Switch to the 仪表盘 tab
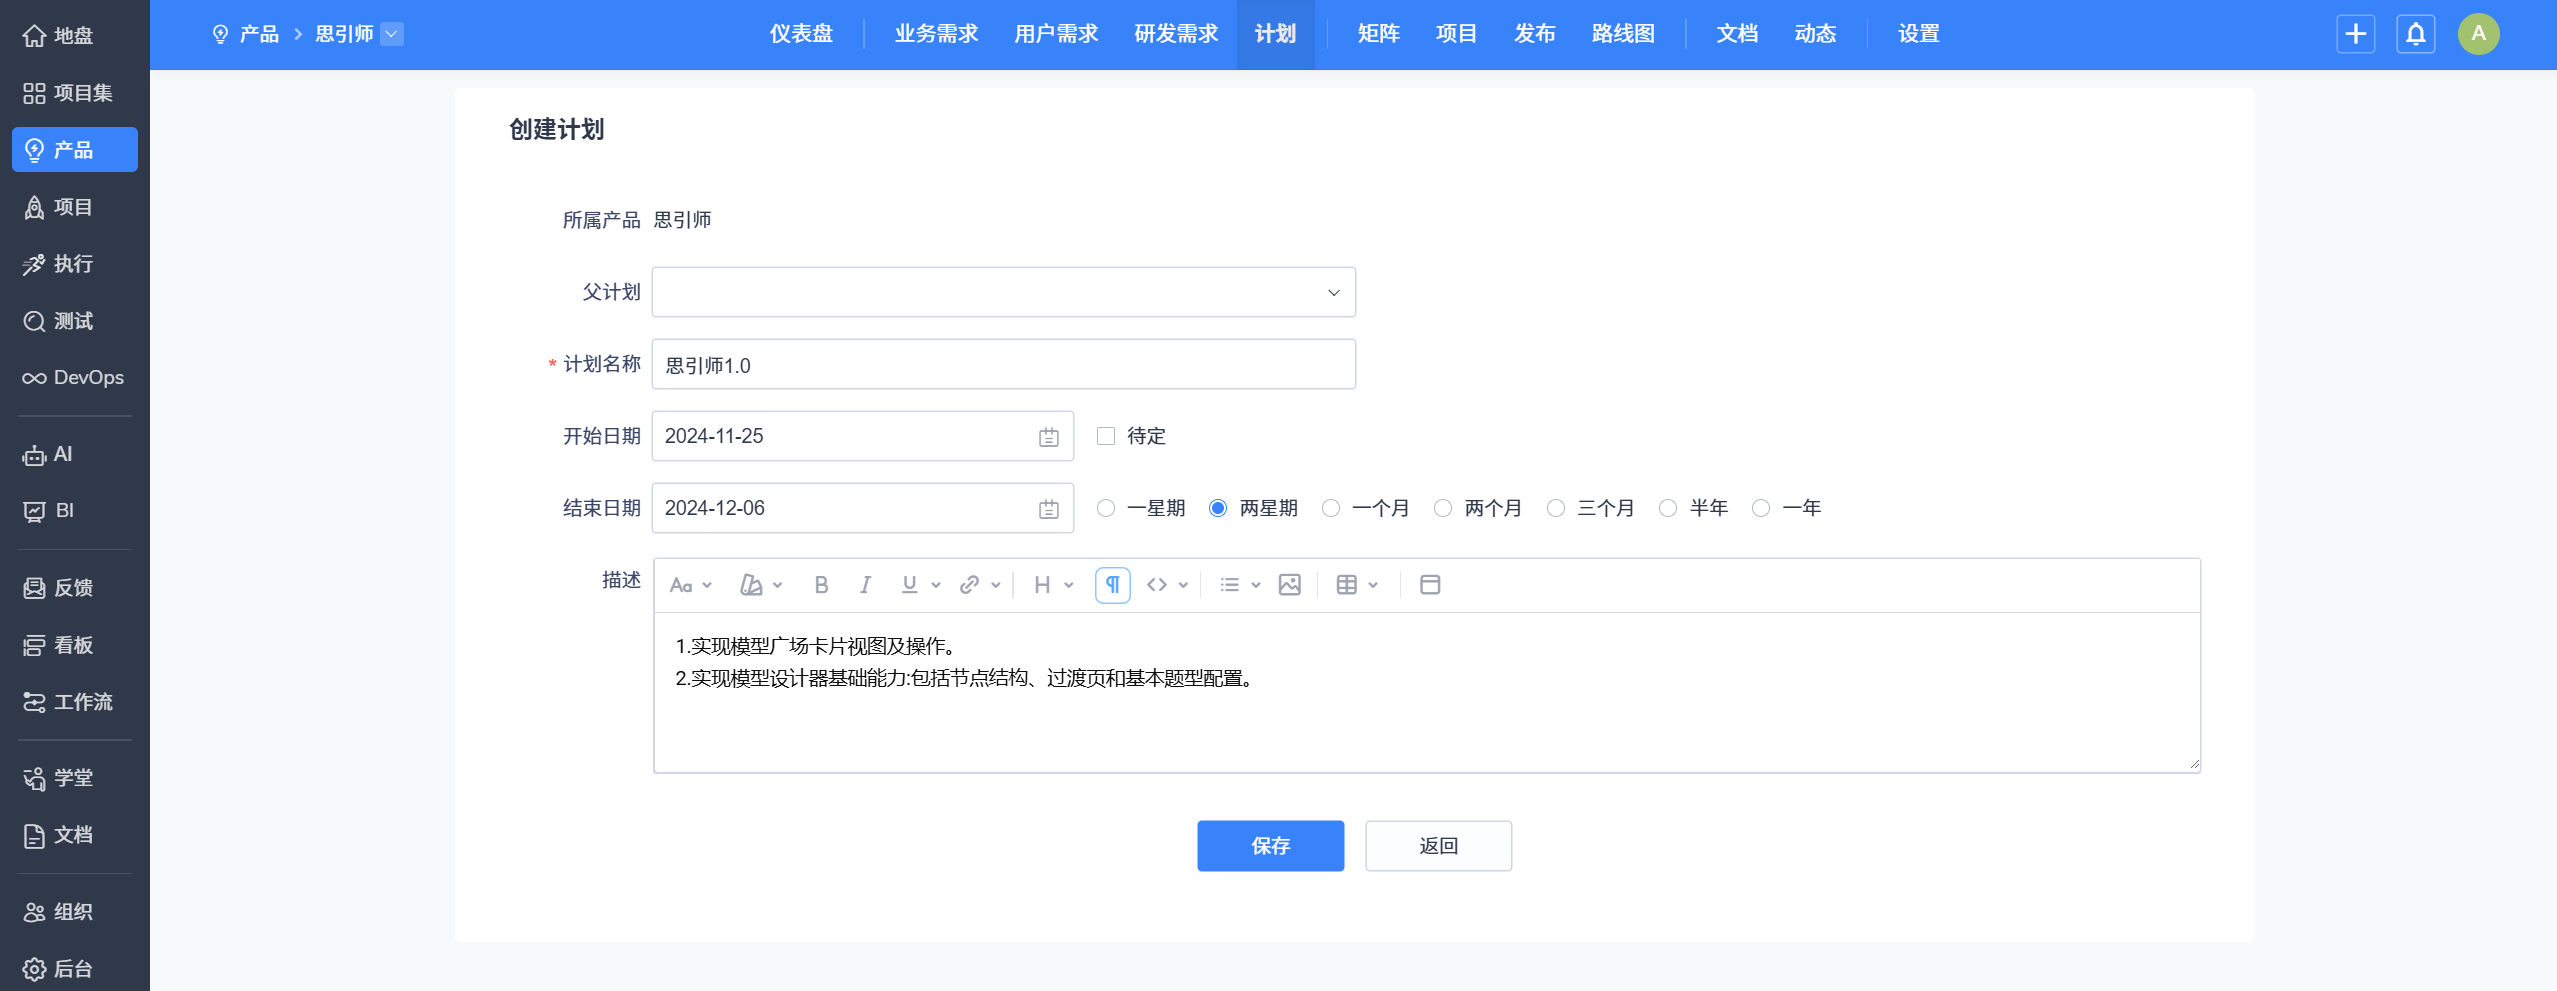This screenshot has height=991, width=2557. (801, 34)
